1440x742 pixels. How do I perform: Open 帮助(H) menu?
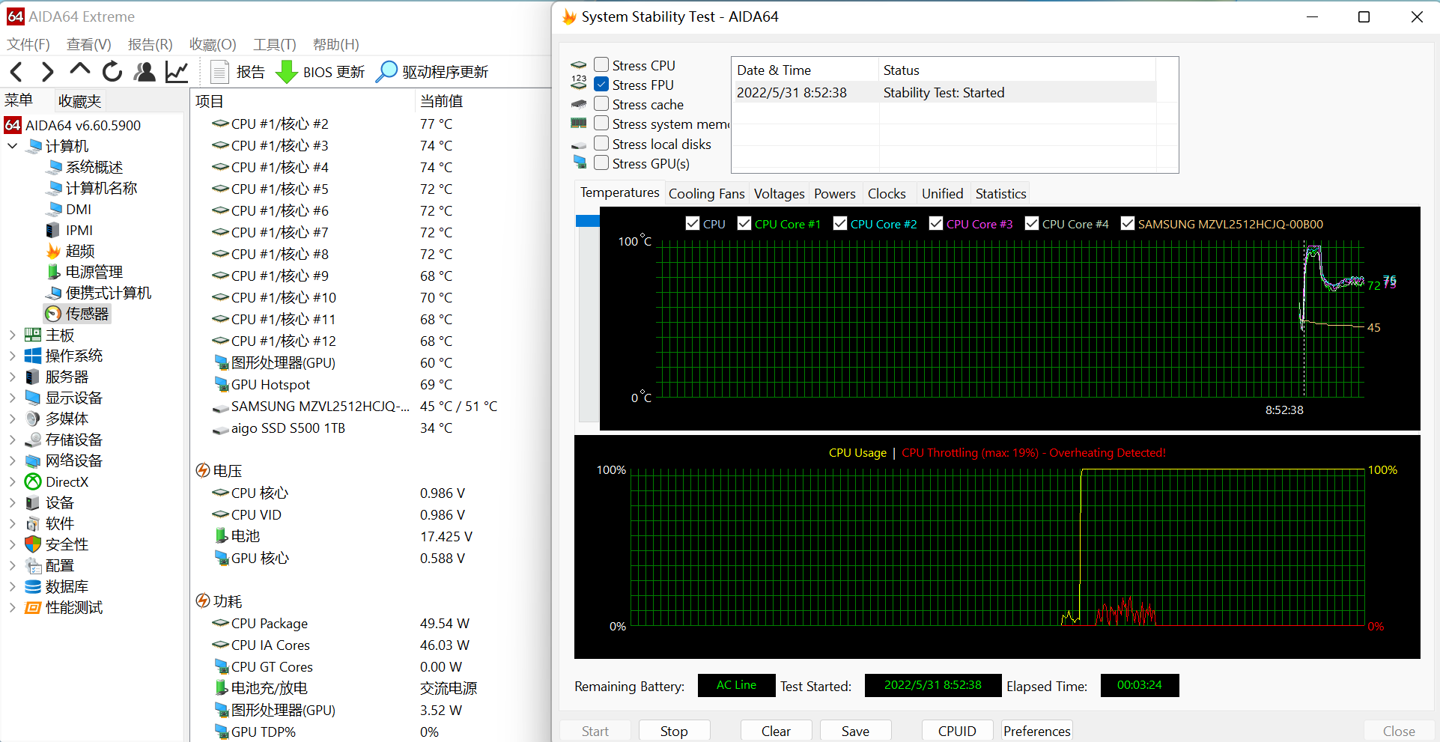336,44
